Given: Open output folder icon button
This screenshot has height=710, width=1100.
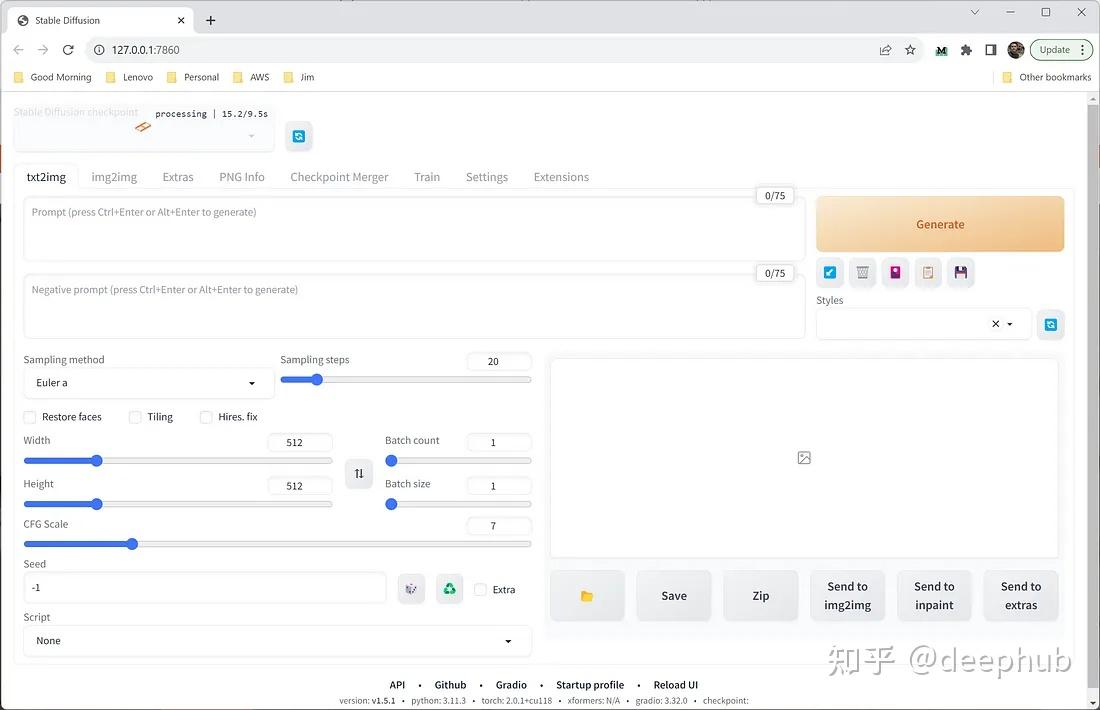Looking at the screenshot, I should (x=587, y=596).
